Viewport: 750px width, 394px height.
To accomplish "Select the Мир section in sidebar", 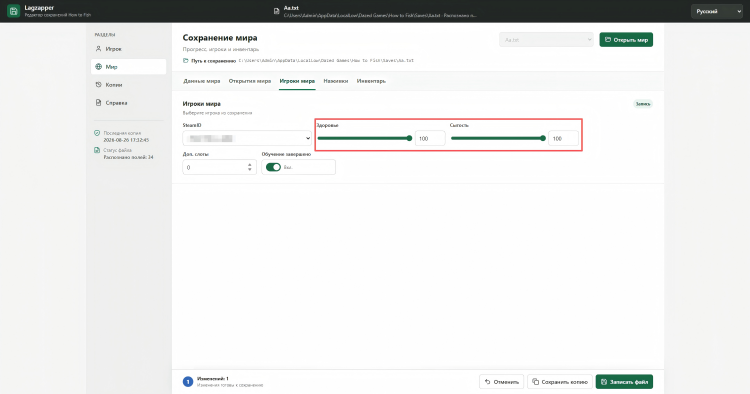I will coord(128,67).
